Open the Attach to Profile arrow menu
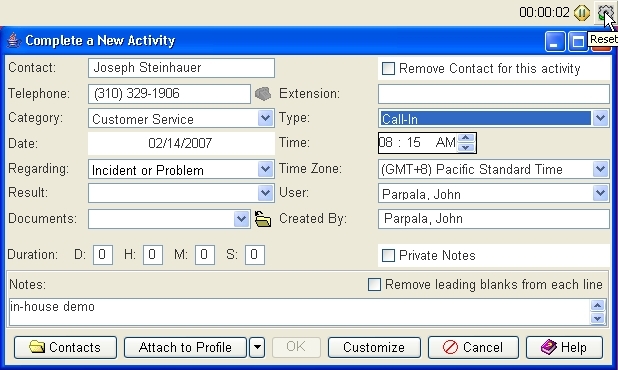This screenshot has height=370, width=618. 257,347
